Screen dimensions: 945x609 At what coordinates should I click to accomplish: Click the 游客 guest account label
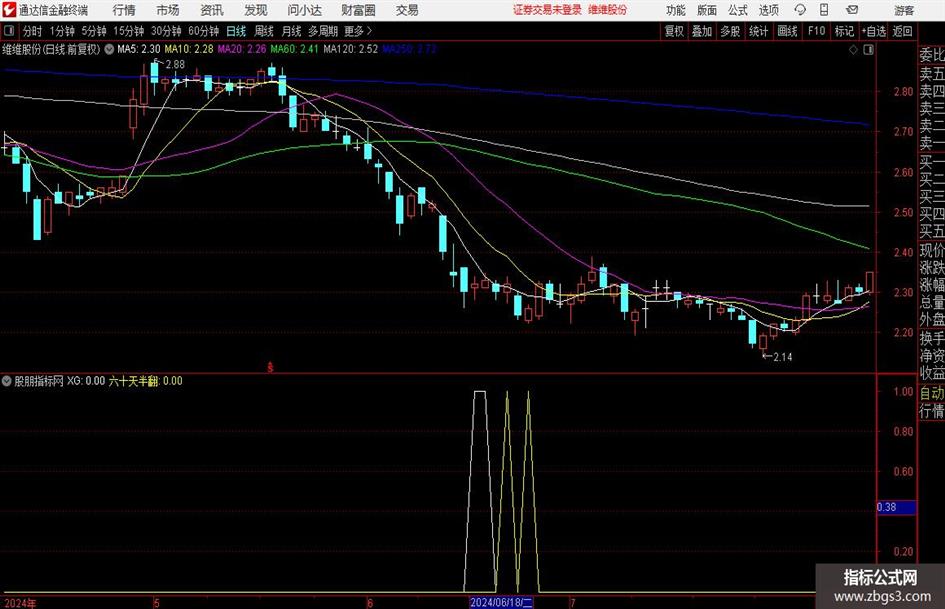point(904,10)
